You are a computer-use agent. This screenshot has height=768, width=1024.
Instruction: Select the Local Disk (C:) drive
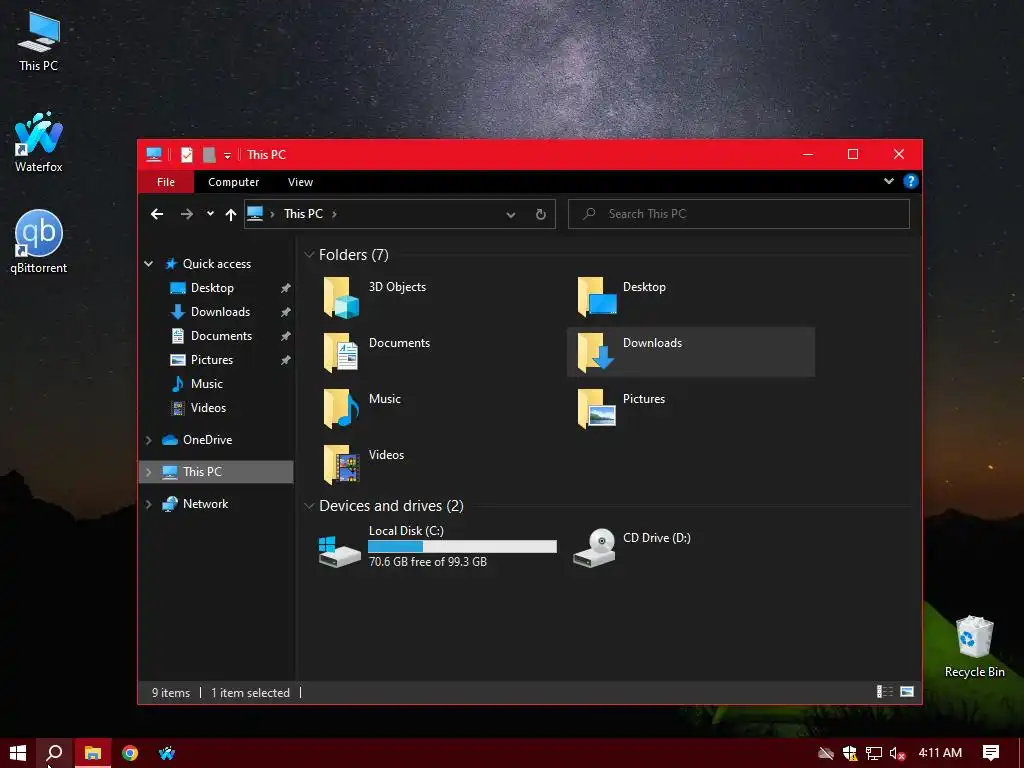coord(437,547)
